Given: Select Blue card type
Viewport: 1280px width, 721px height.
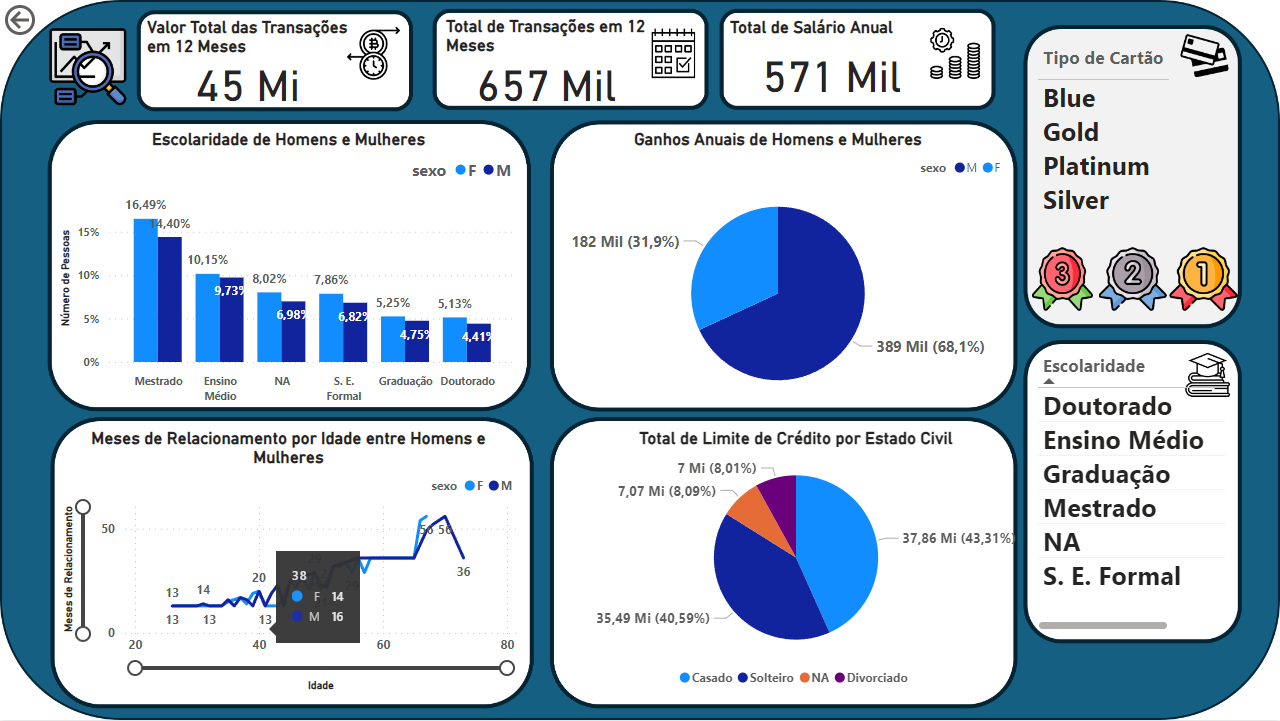Looking at the screenshot, I should click(x=1069, y=99).
